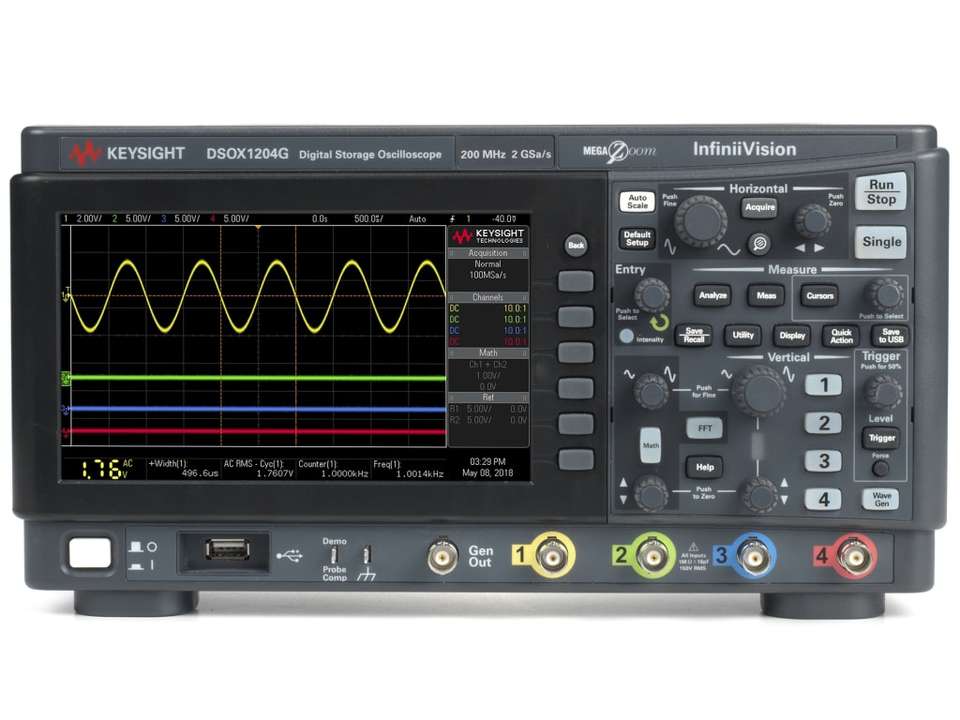Activate the horizontal zoom magnifier key
The width and height of the screenshot is (960, 720).
(x=759, y=244)
